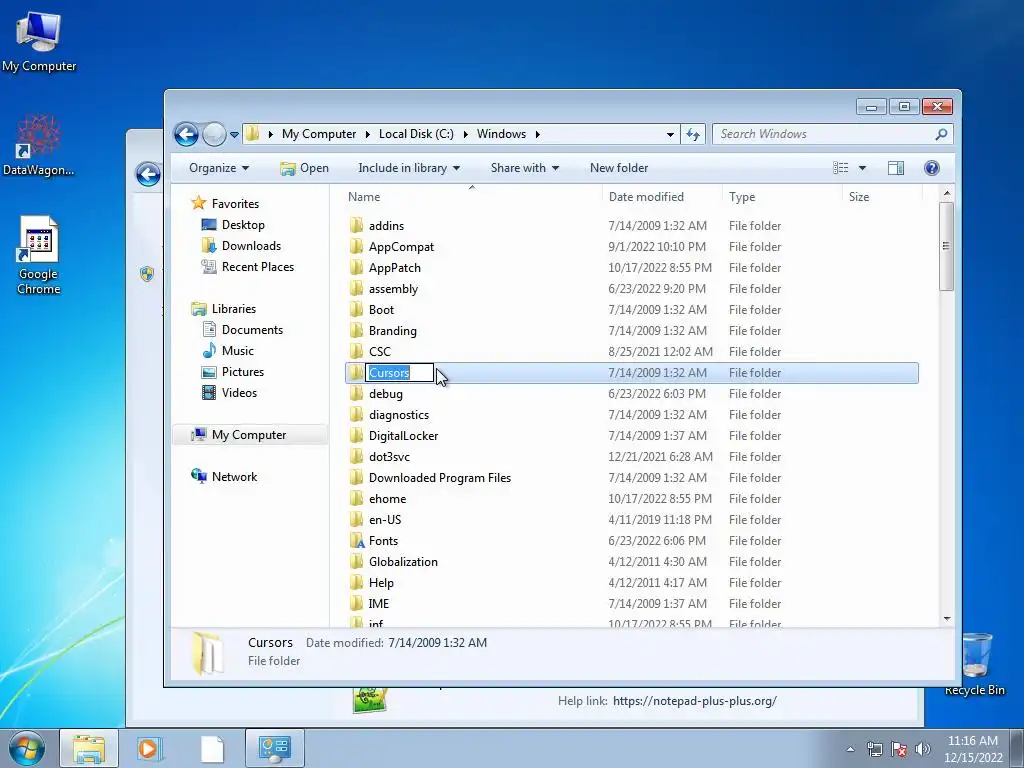Select Network in navigation pane
Viewport: 1024px width, 768px height.
coord(234,477)
